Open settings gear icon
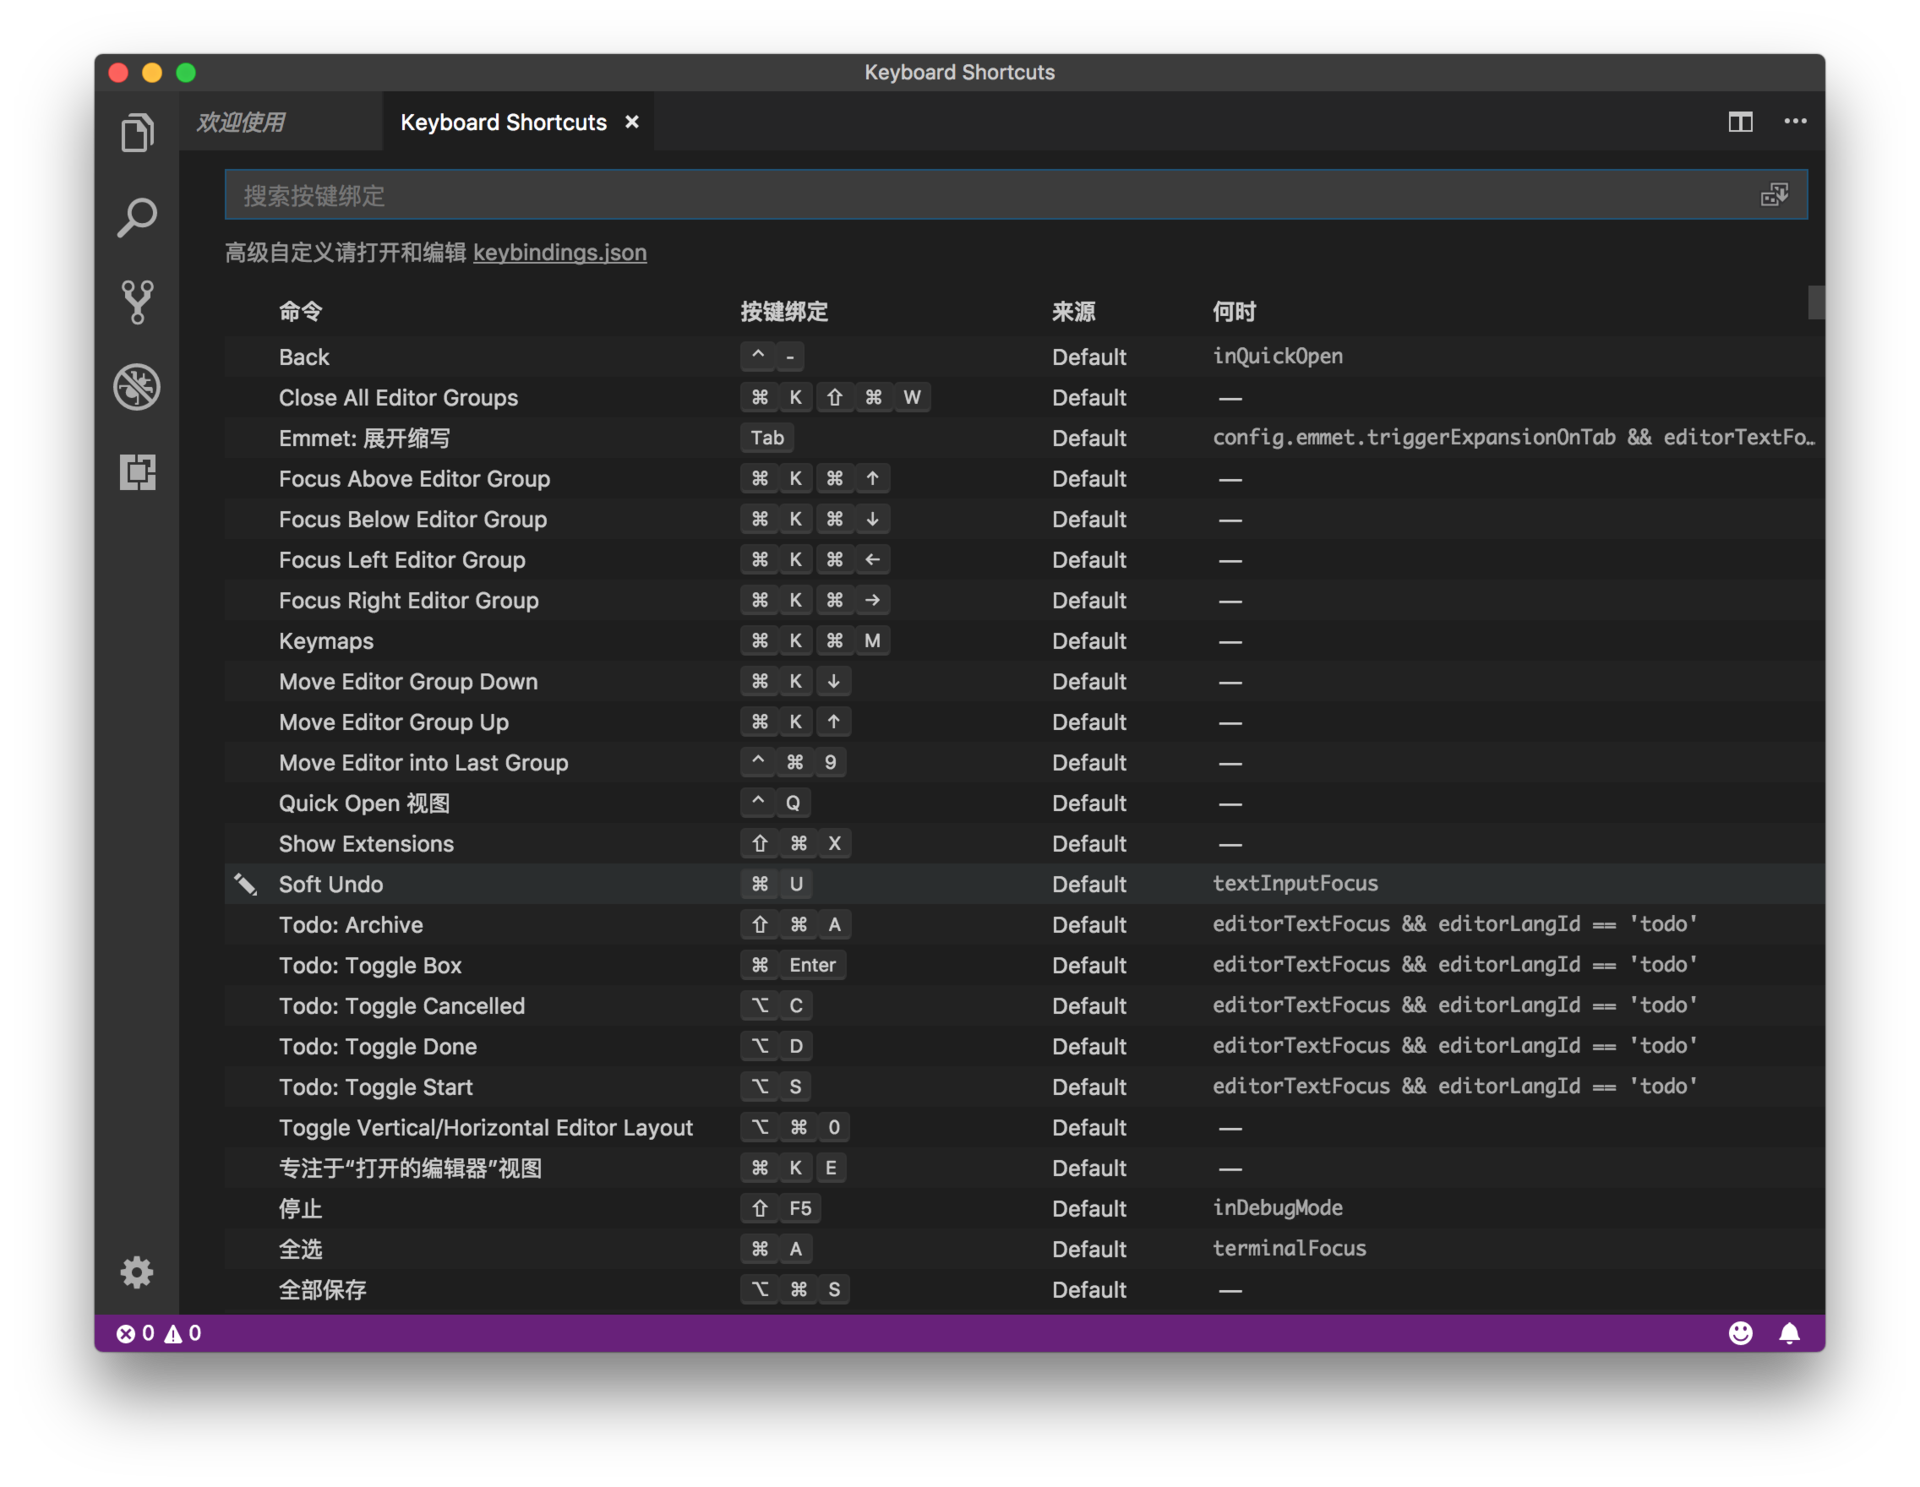This screenshot has width=1920, height=1487. (137, 1270)
